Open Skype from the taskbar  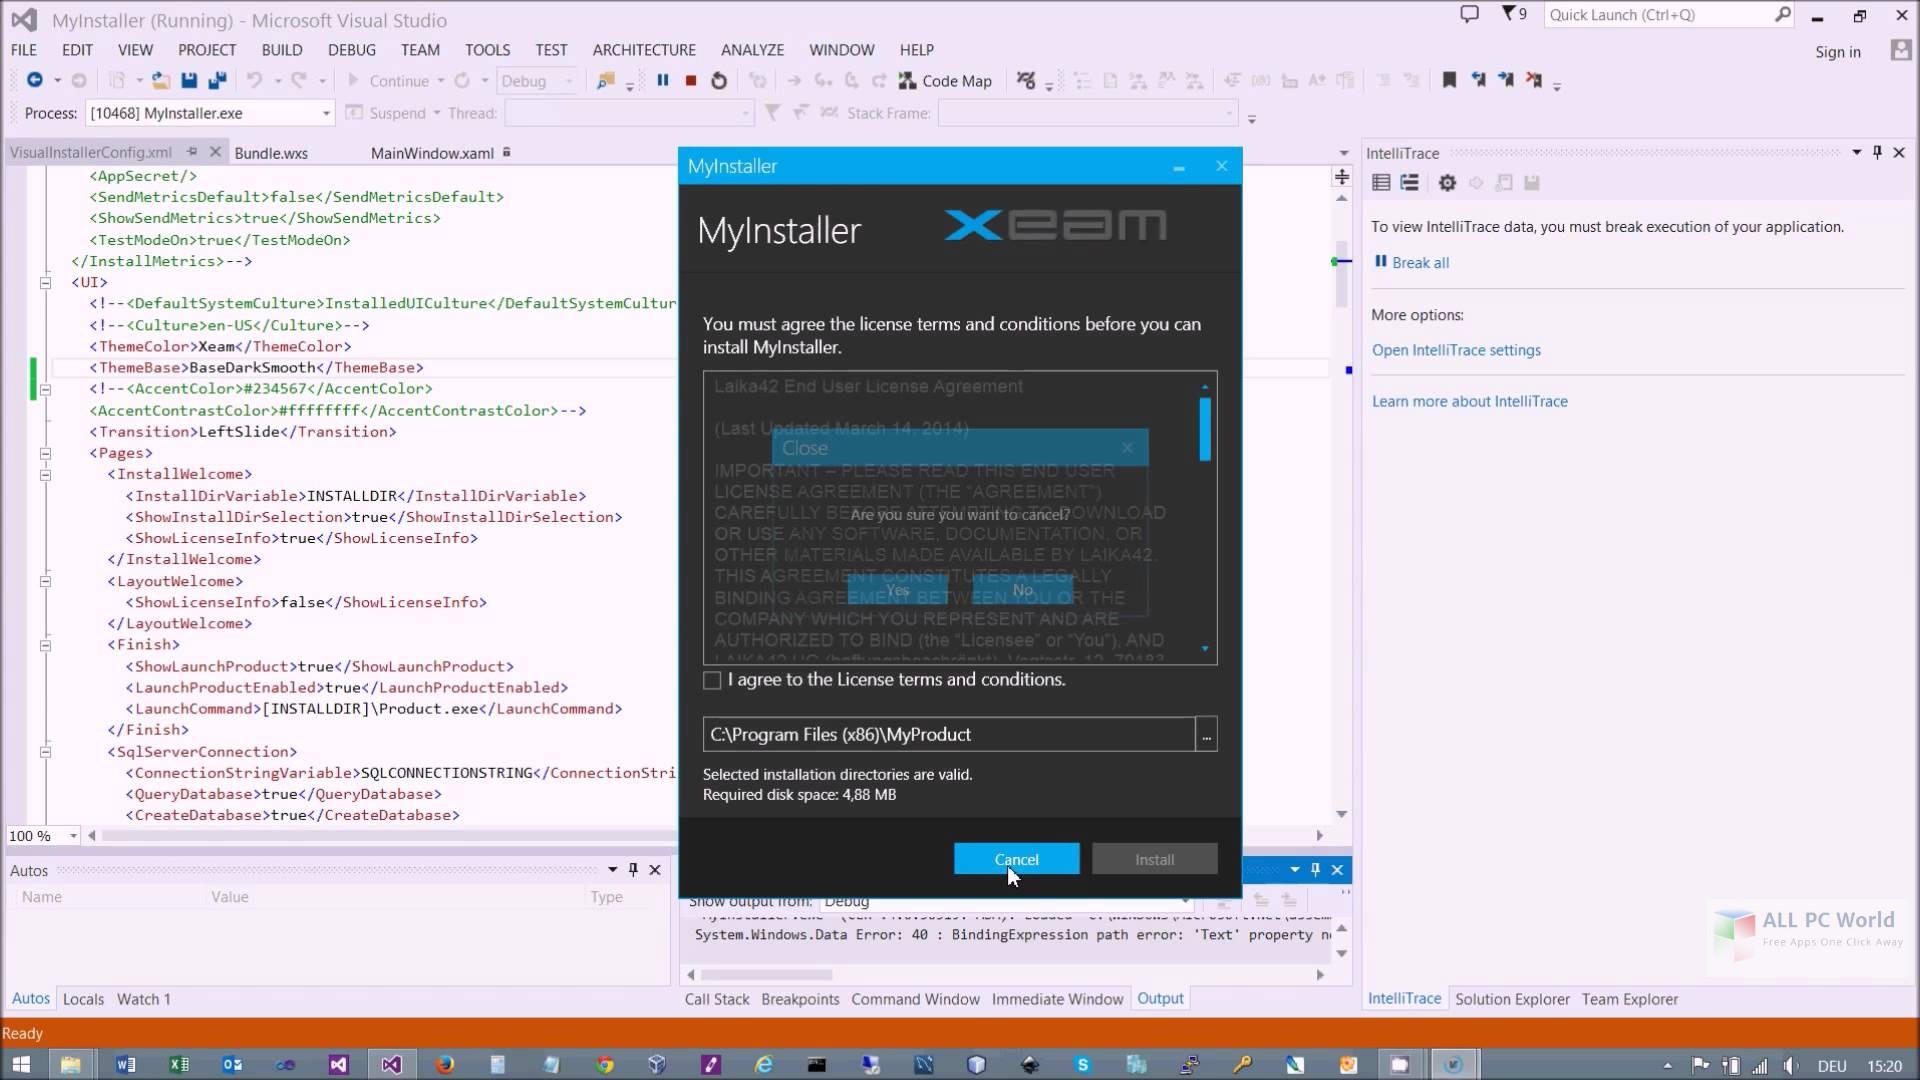(x=1082, y=1064)
